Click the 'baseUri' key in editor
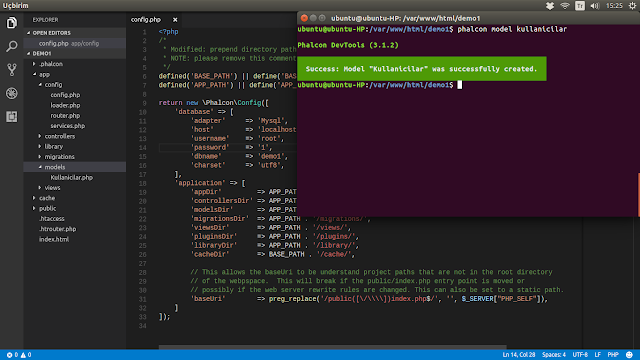Image resolution: width=640 pixels, height=360 pixels. coord(208,299)
